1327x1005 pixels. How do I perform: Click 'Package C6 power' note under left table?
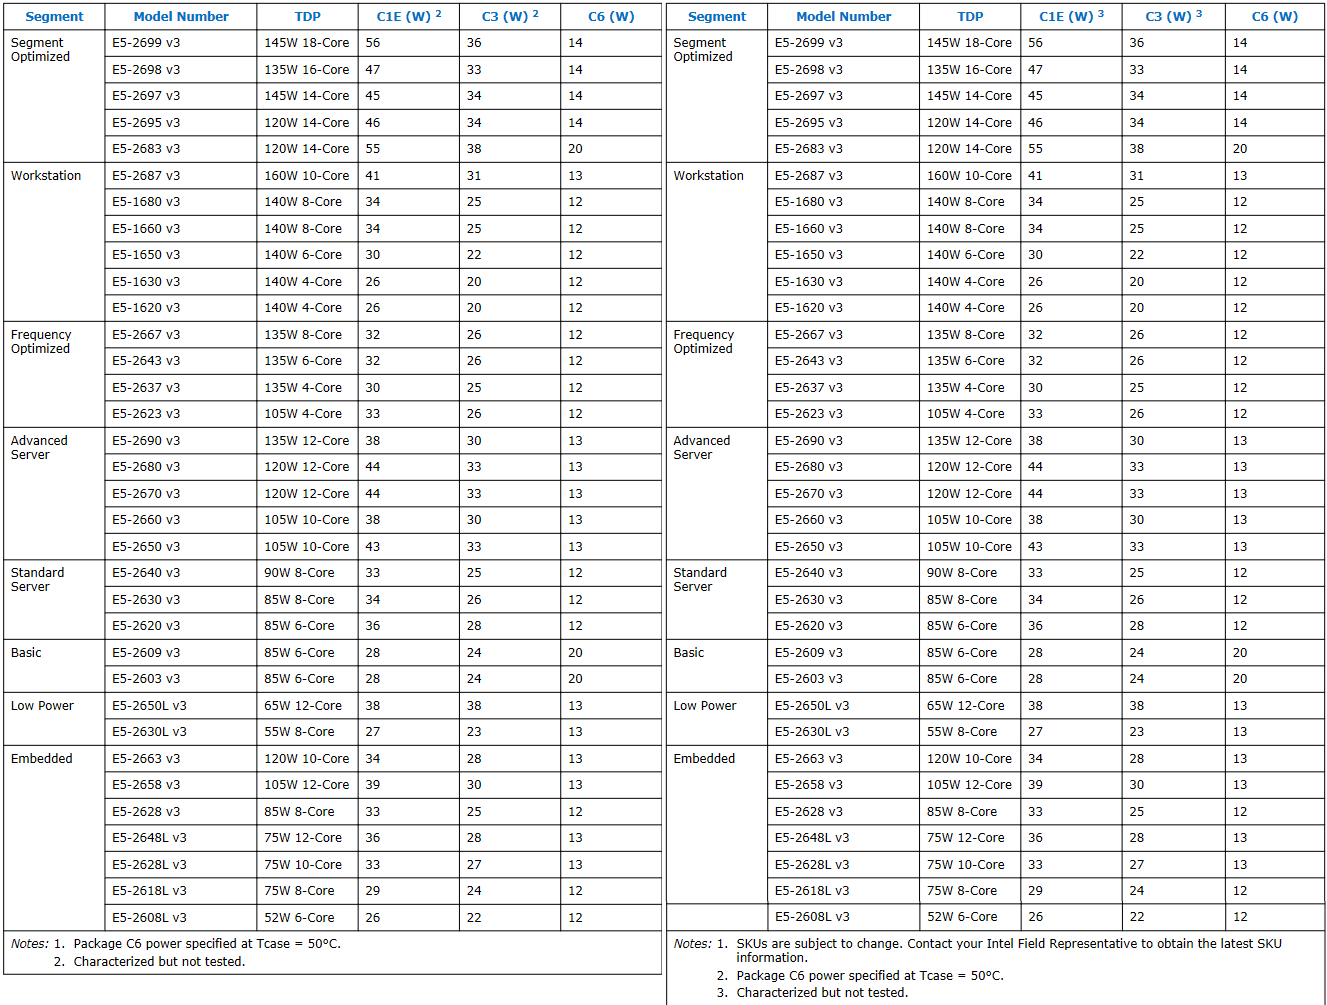(207, 944)
